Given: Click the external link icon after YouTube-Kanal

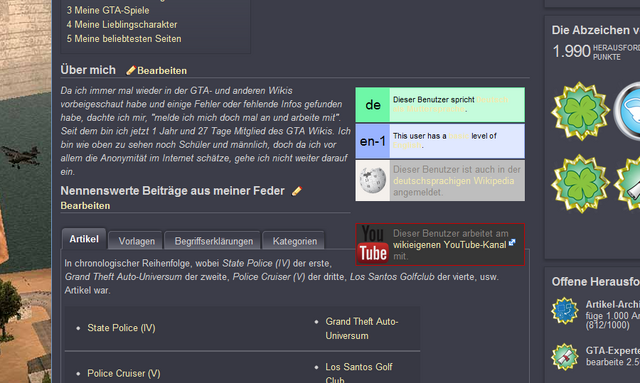Looking at the screenshot, I should [x=512, y=243].
